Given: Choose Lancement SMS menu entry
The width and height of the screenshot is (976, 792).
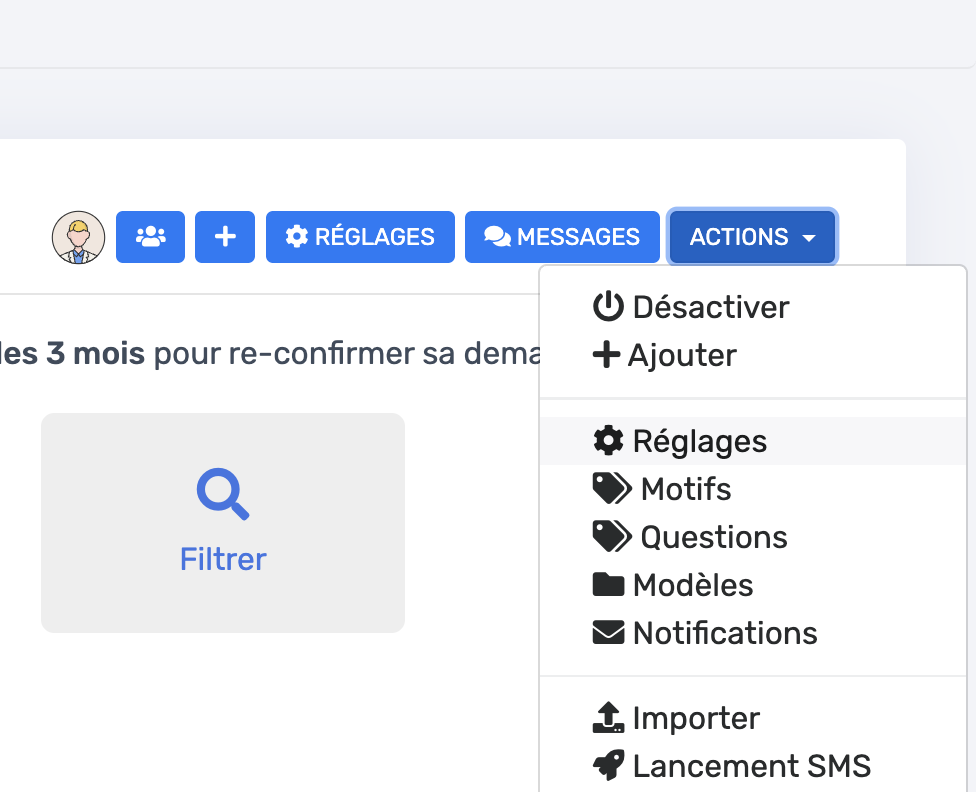Looking at the screenshot, I should point(753,766).
